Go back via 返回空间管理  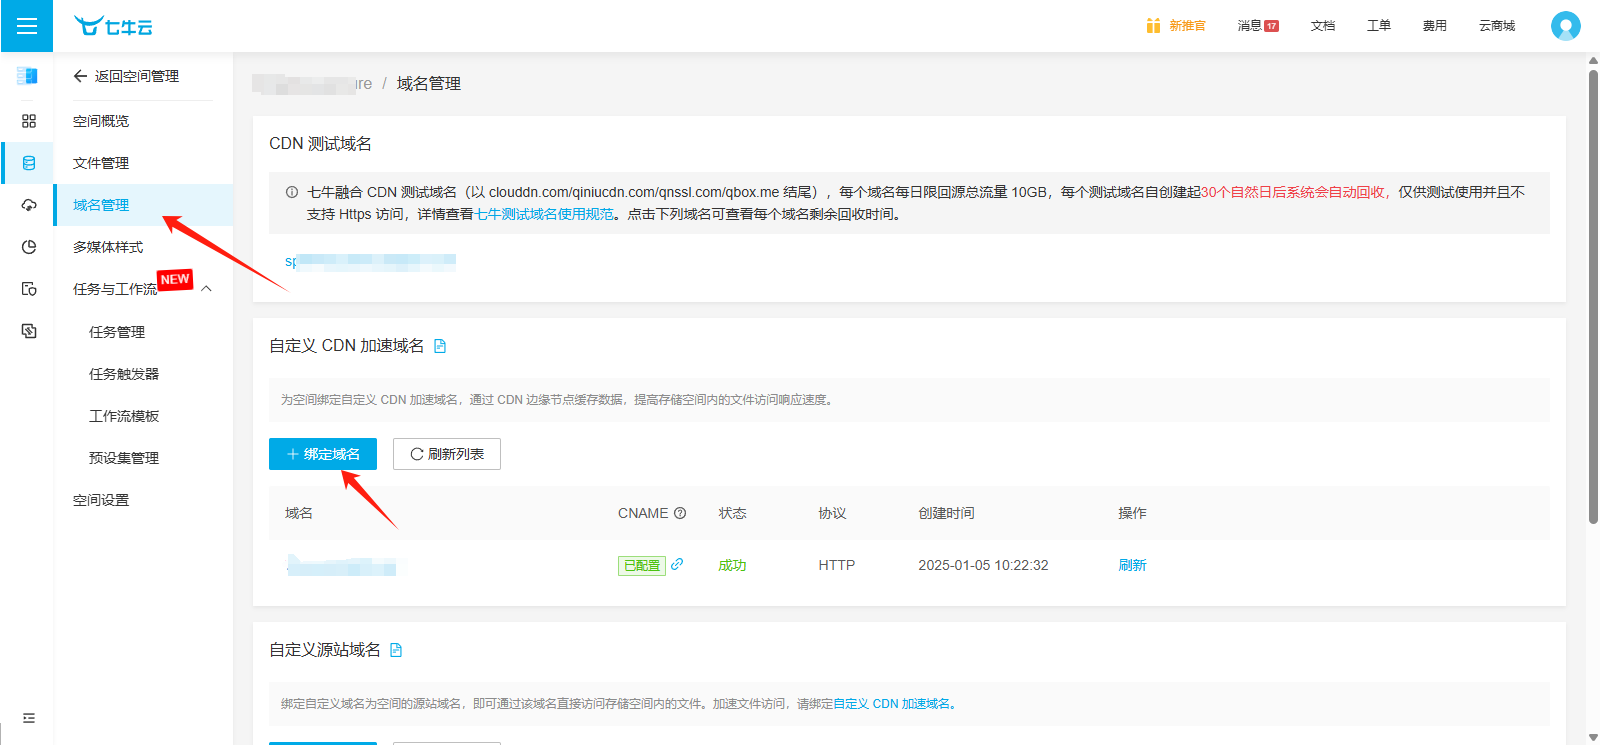(126, 76)
